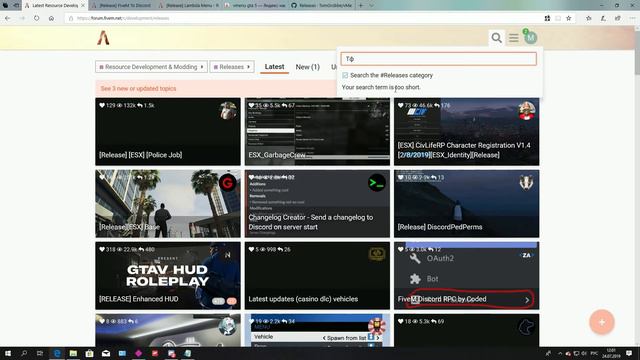Open Changelog Creator Discord topic
Viewport: 640px width, 360px height.
click(x=311, y=222)
